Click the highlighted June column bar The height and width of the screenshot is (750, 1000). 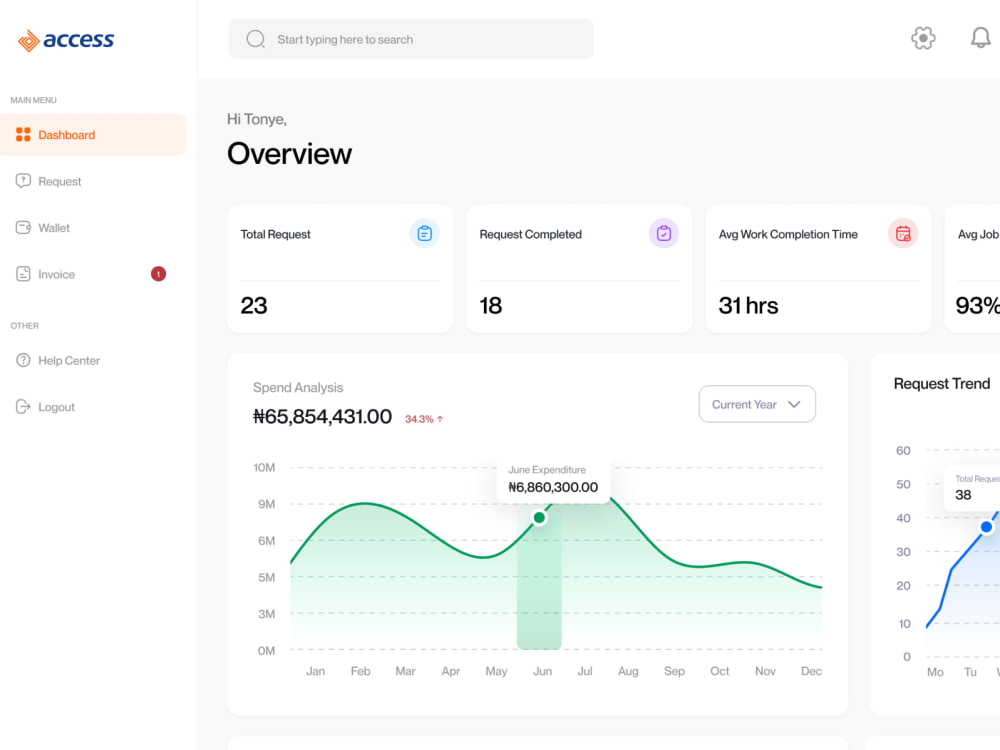pyautogui.click(x=539, y=577)
